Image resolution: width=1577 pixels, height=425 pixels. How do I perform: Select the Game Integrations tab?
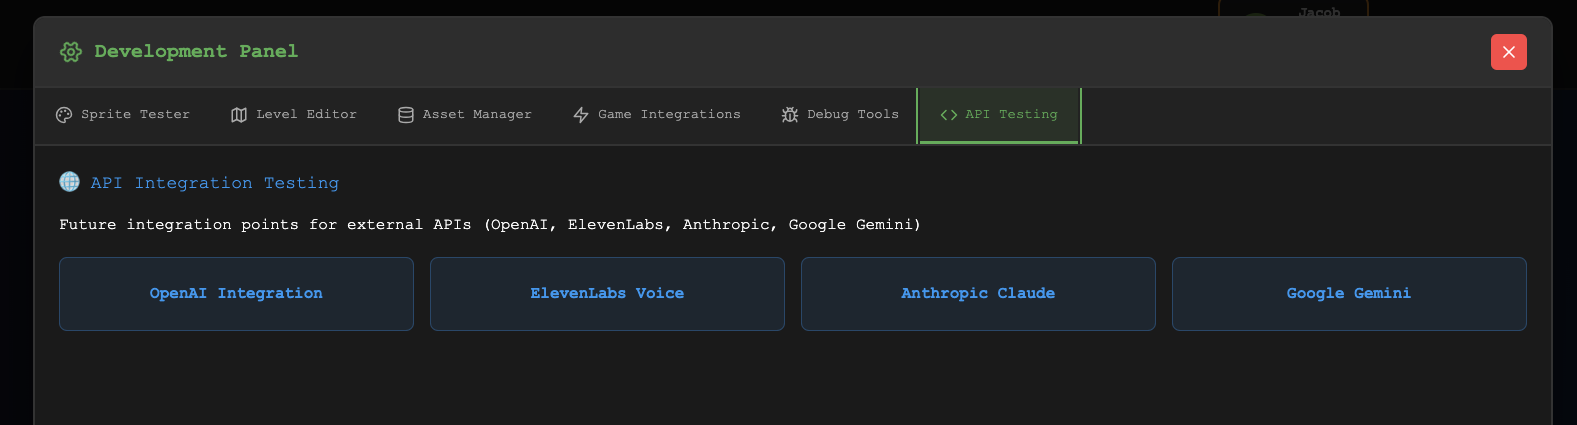(x=669, y=115)
